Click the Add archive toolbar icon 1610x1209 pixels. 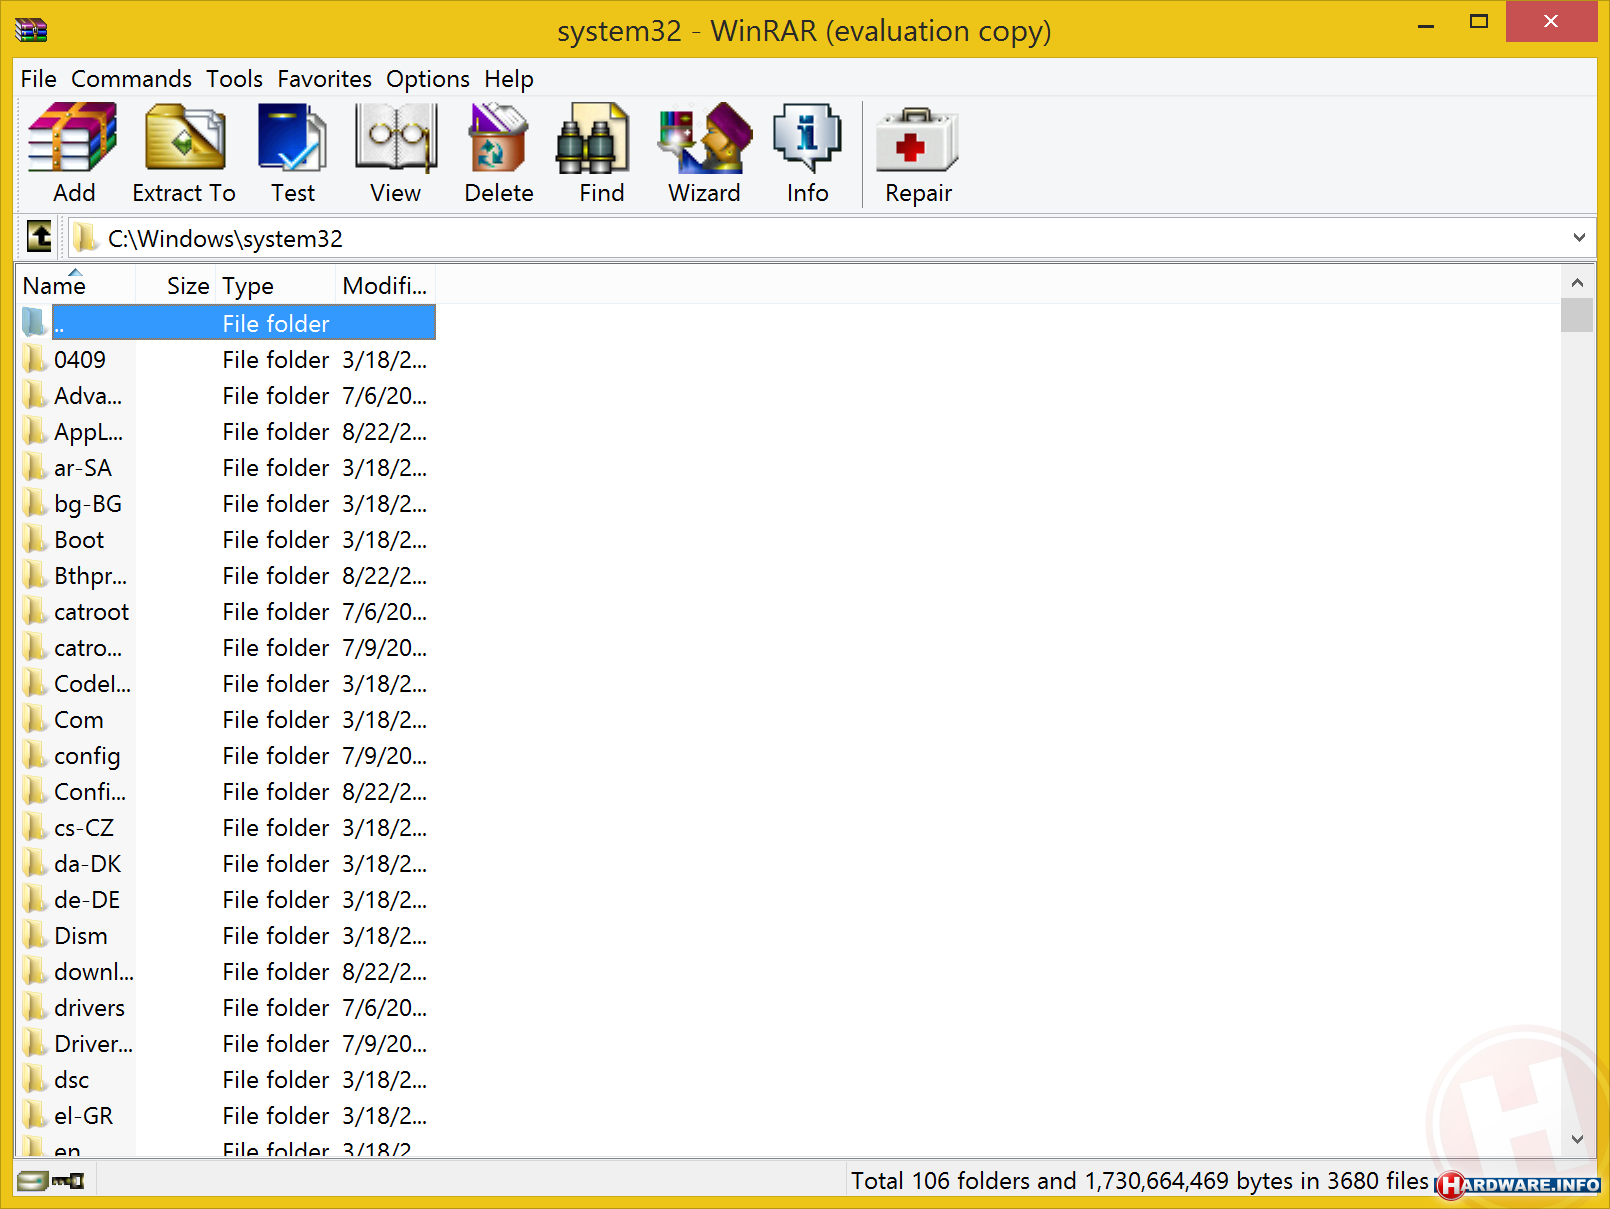[73, 154]
